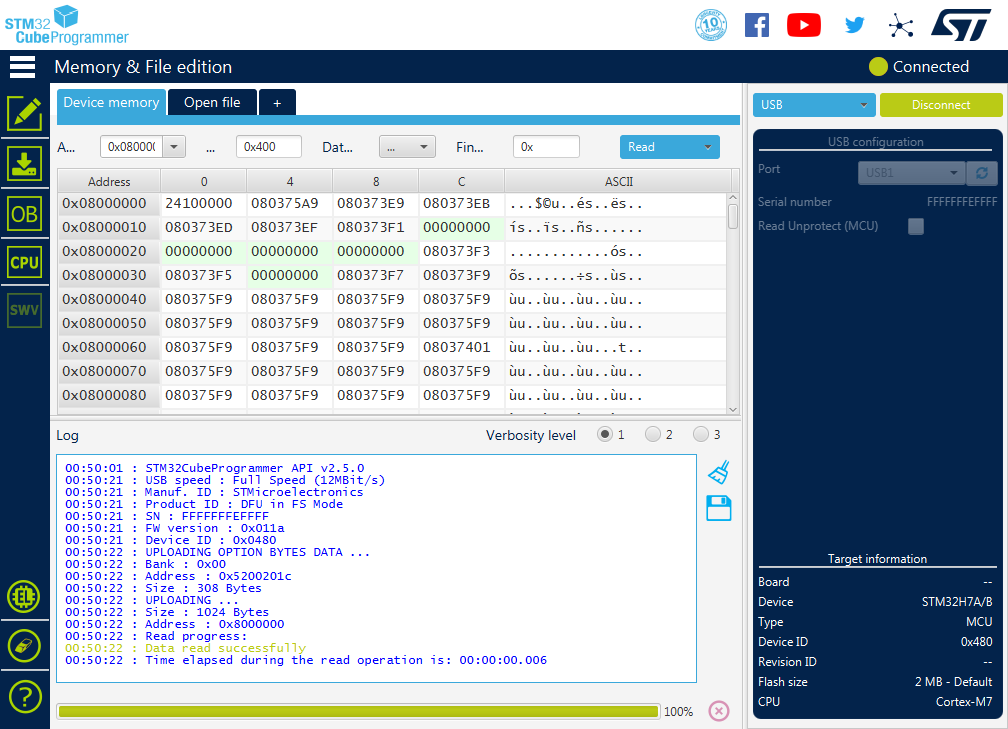Open the hamburger menu

pyautogui.click(x=22, y=67)
